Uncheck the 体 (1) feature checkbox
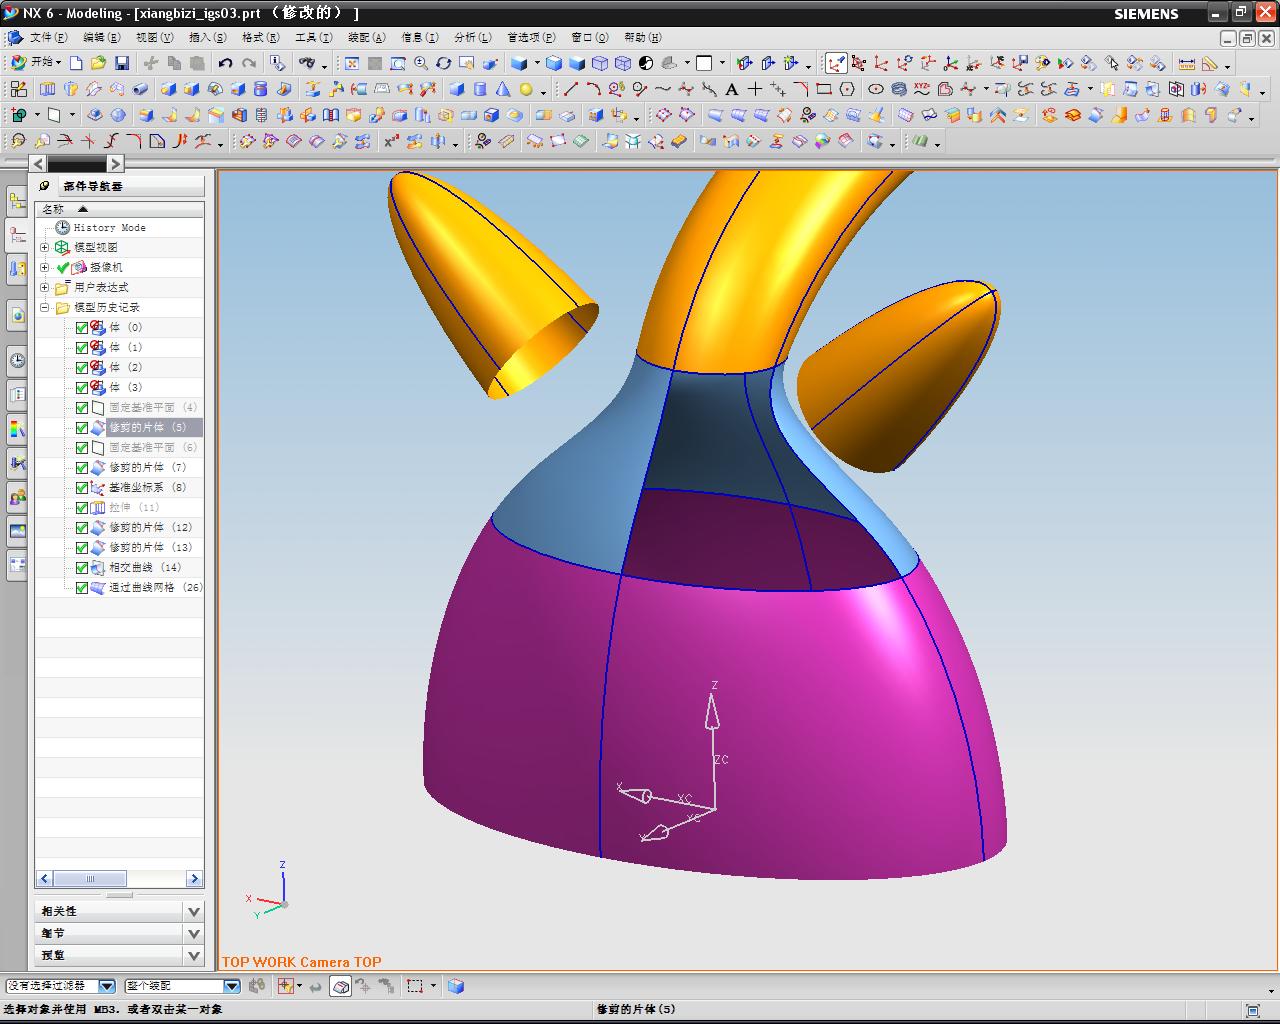This screenshot has width=1280, height=1024. click(82, 347)
